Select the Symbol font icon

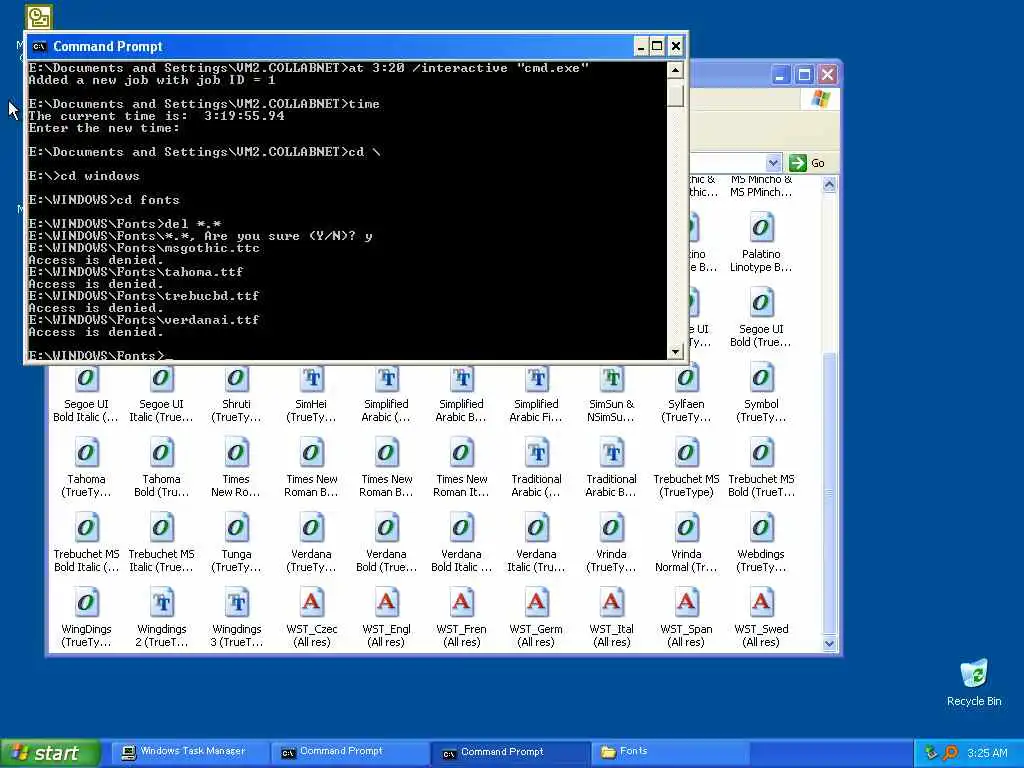click(x=761, y=379)
